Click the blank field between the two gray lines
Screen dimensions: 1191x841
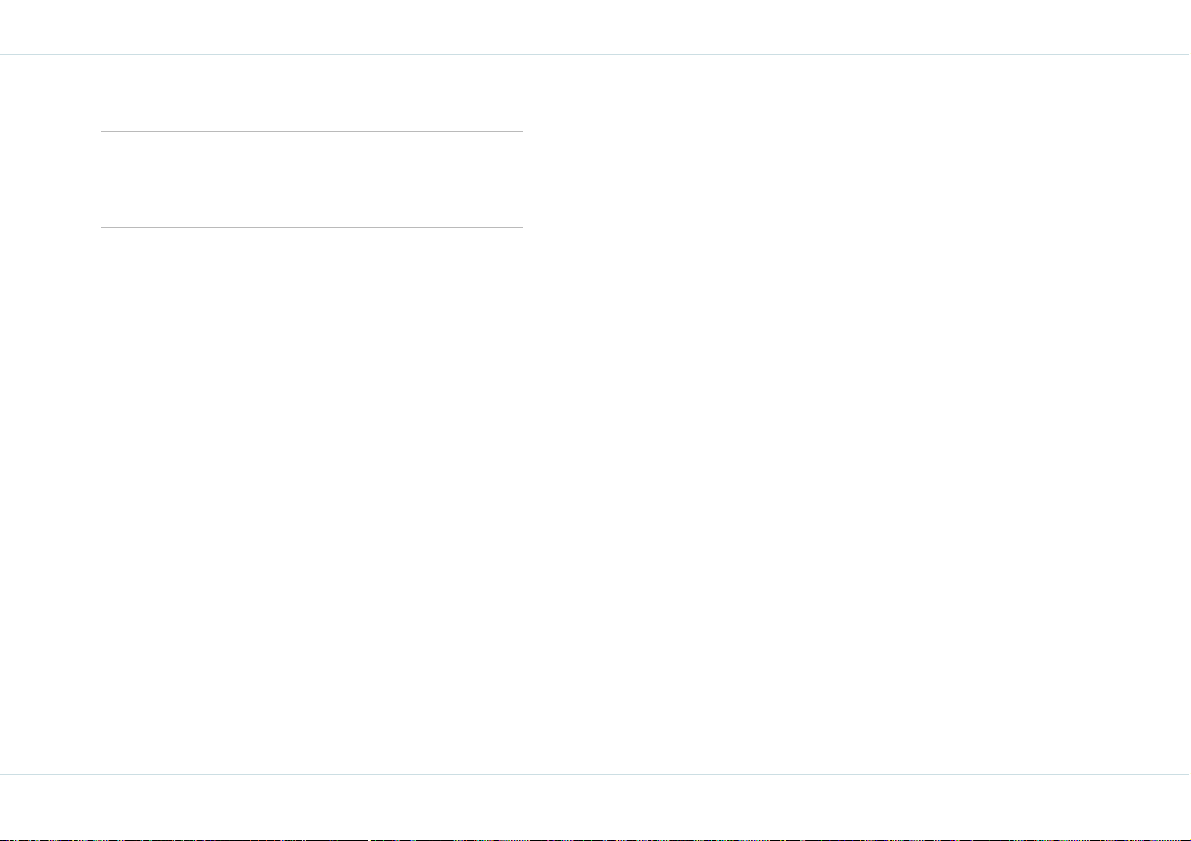click(x=312, y=179)
